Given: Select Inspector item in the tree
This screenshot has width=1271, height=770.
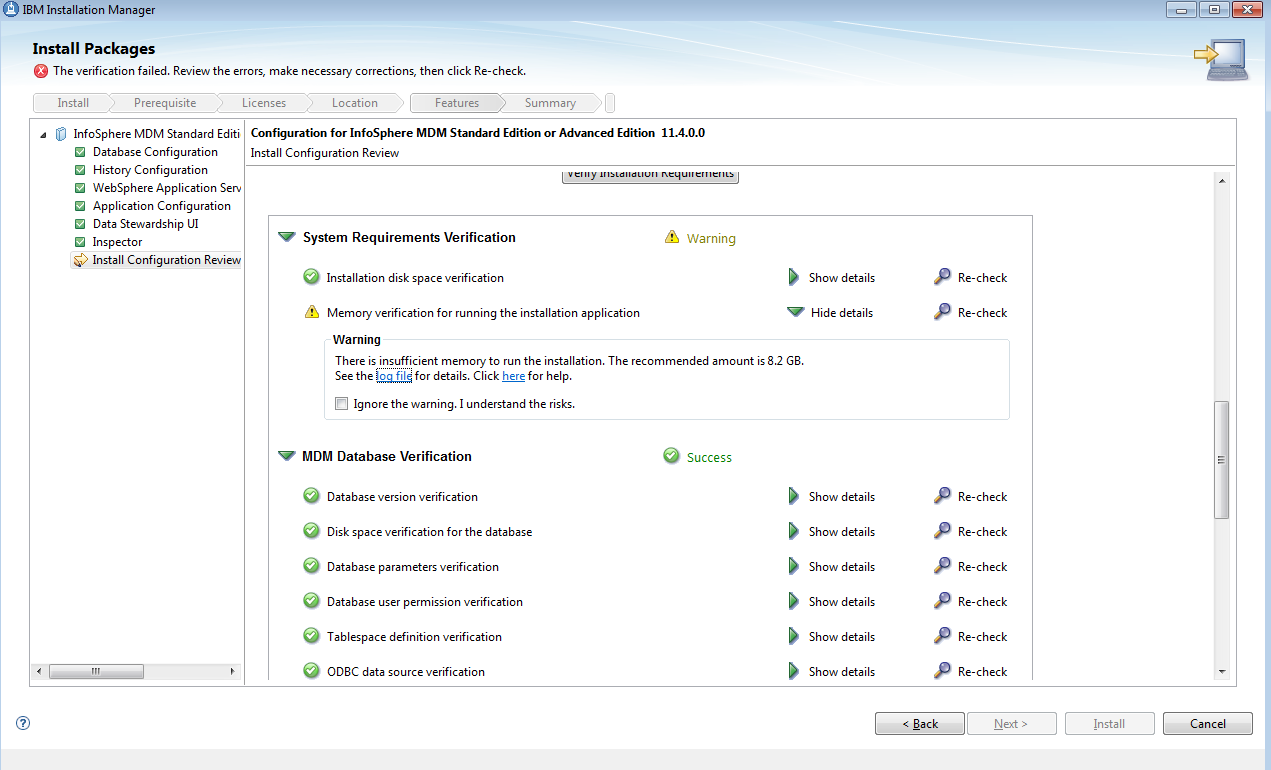Looking at the screenshot, I should (x=118, y=242).
